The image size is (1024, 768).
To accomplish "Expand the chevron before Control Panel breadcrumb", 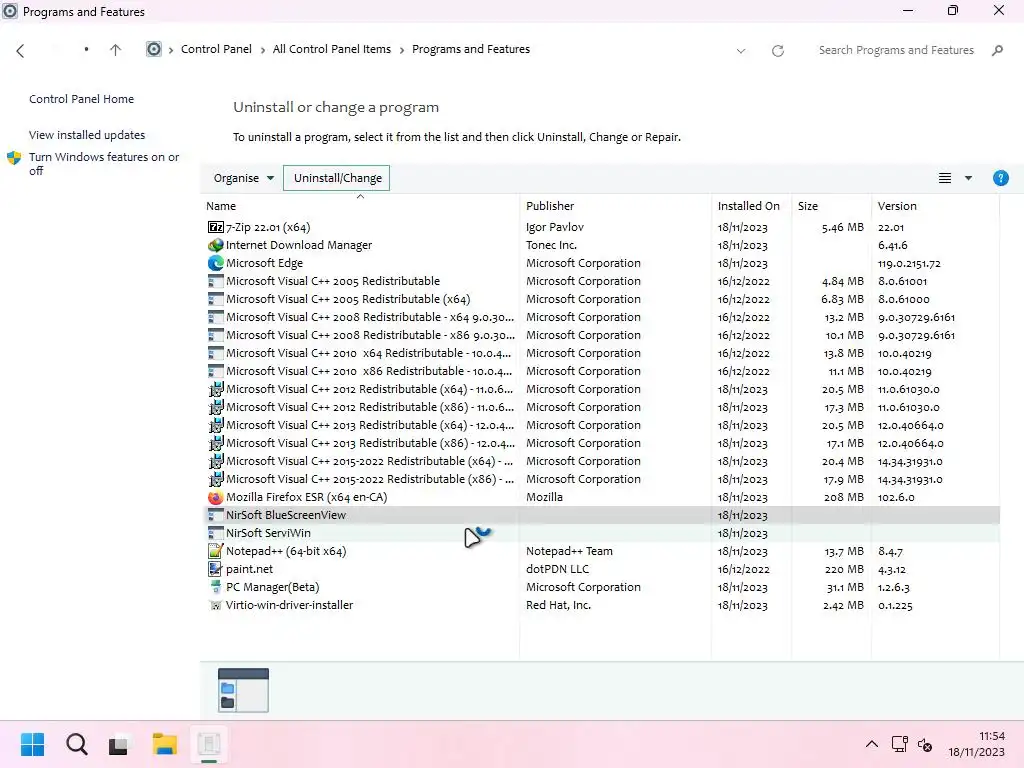I will pos(171,50).
